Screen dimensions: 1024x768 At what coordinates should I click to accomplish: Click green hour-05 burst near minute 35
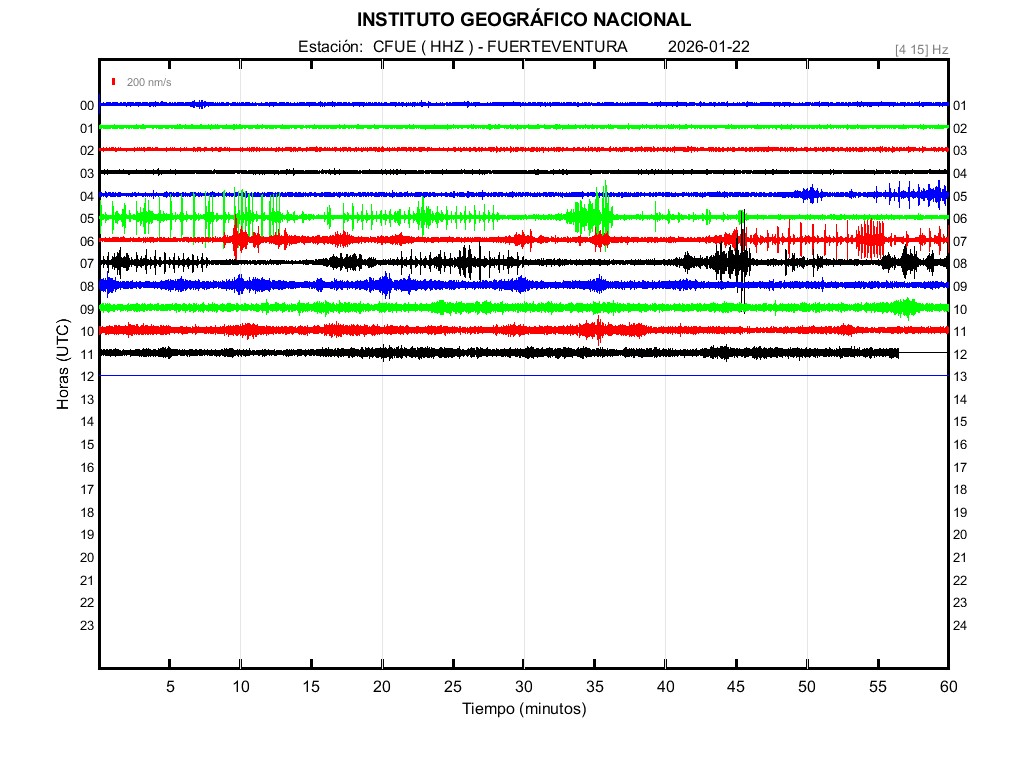point(596,212)
